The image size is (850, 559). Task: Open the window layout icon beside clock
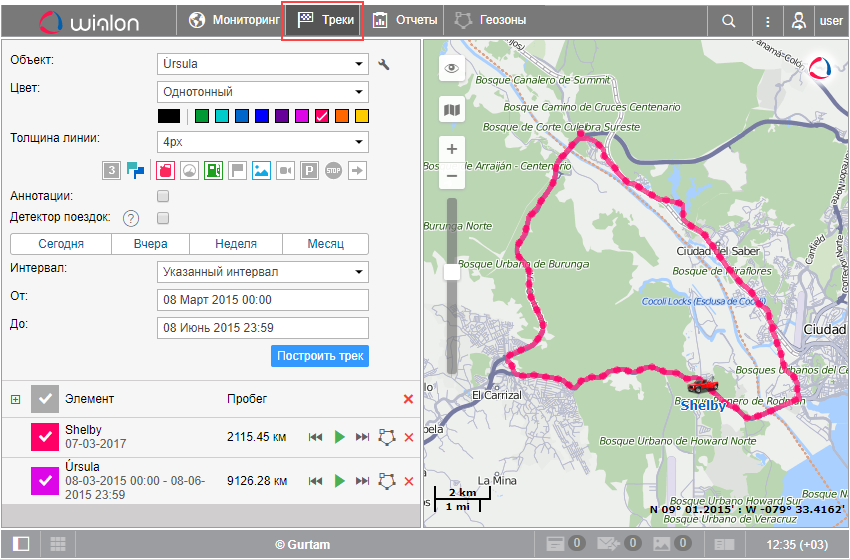coord(724,544)
